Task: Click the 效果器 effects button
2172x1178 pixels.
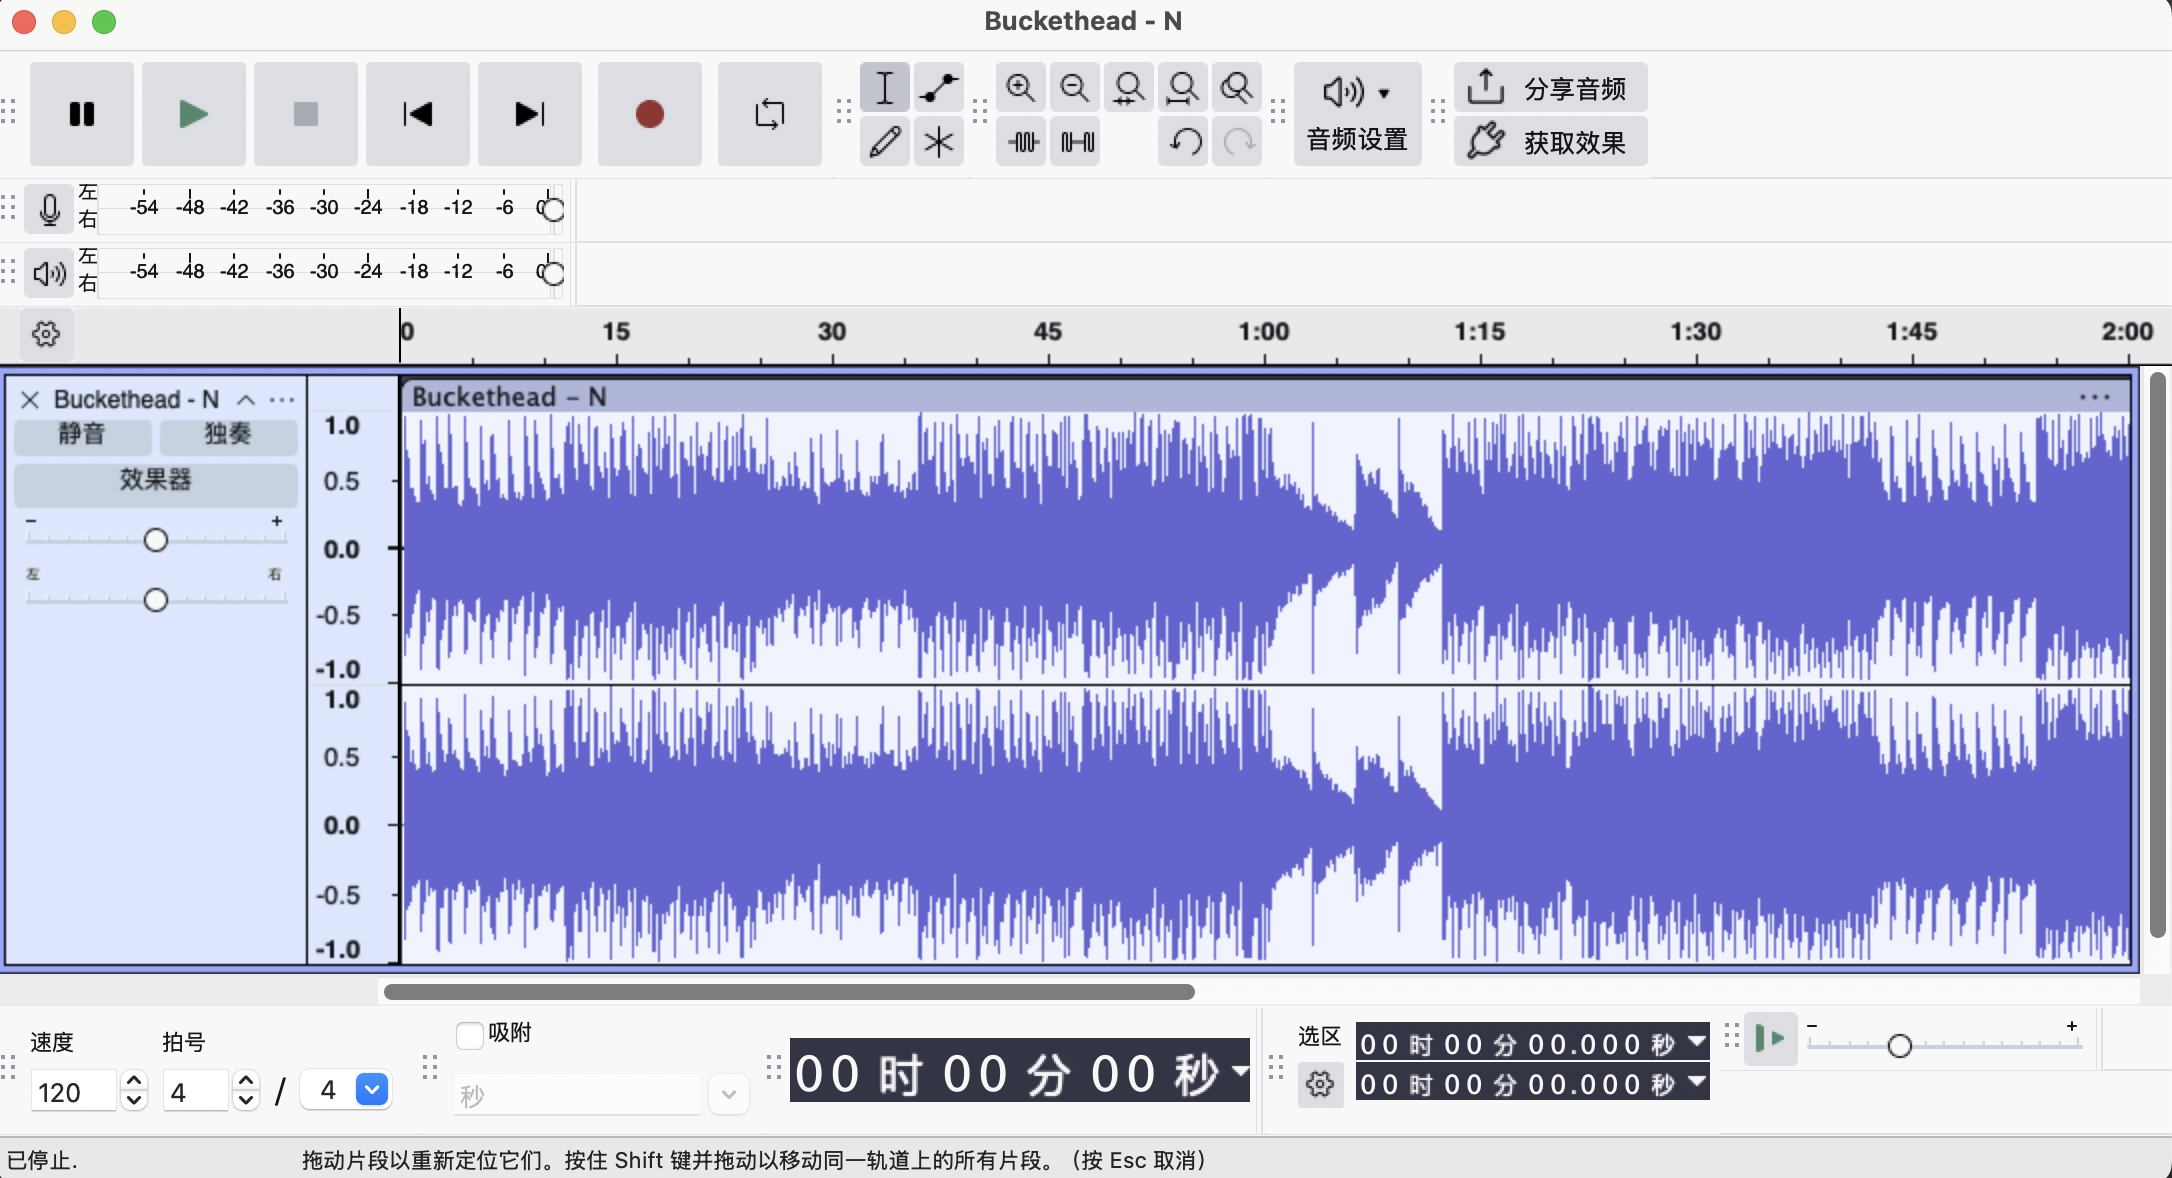Action: [155, 480]
